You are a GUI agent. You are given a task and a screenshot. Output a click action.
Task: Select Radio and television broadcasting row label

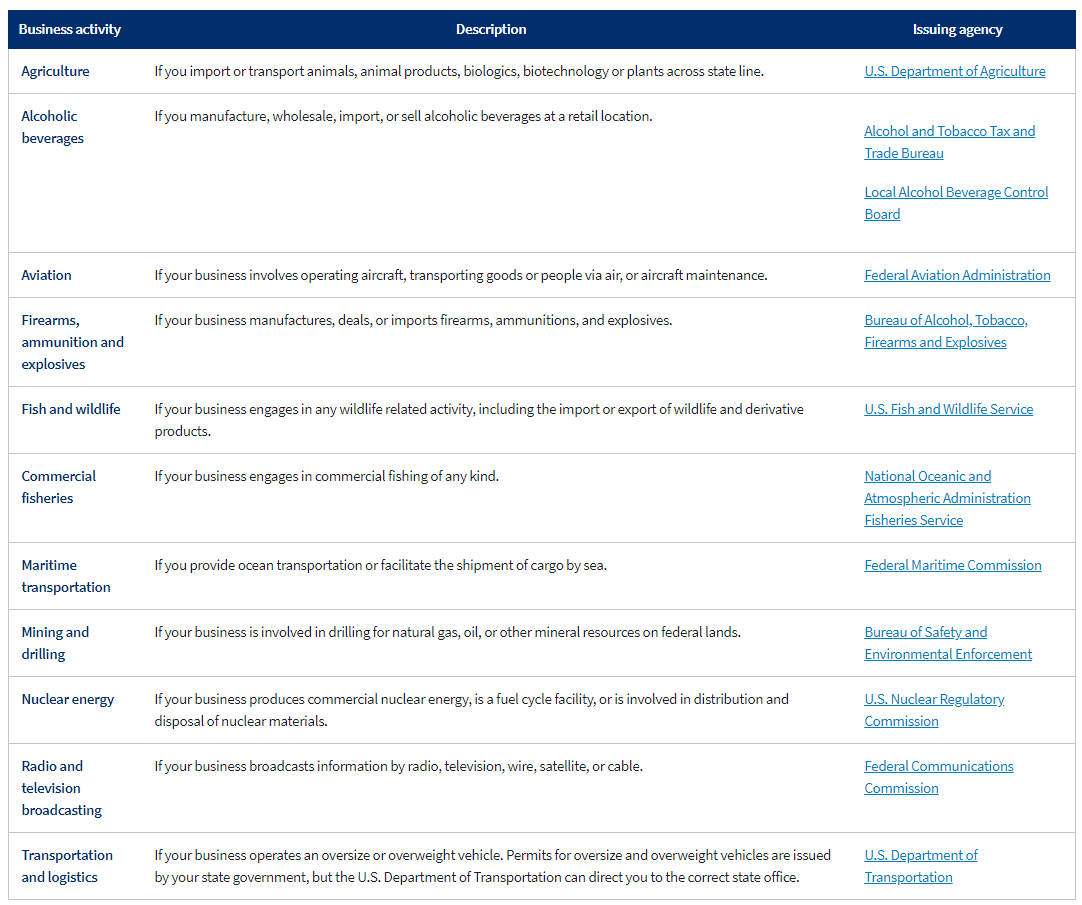point(61,788)
